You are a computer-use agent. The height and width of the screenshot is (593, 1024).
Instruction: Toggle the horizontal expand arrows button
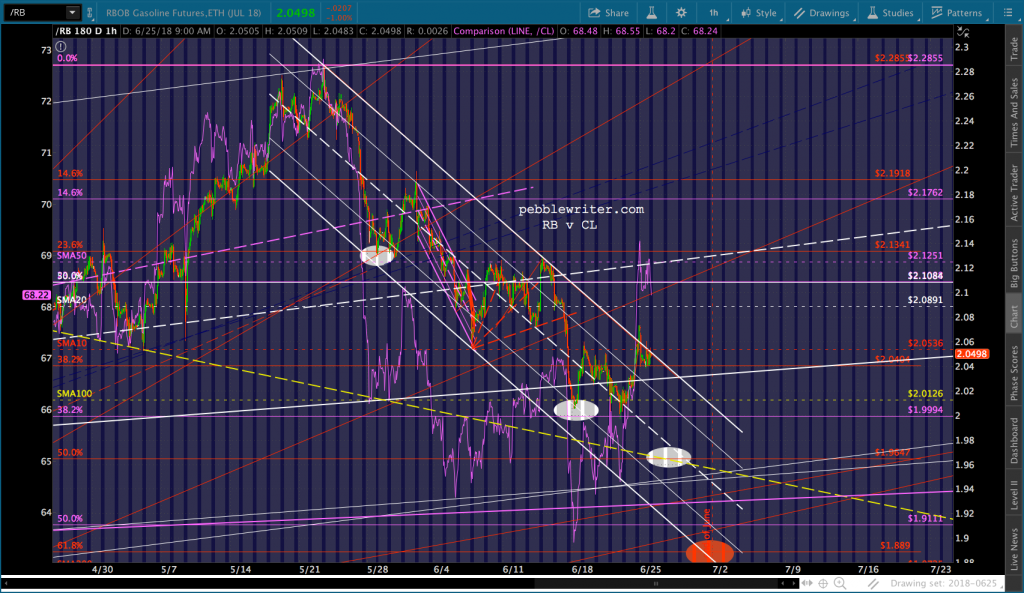pos(807,583)
